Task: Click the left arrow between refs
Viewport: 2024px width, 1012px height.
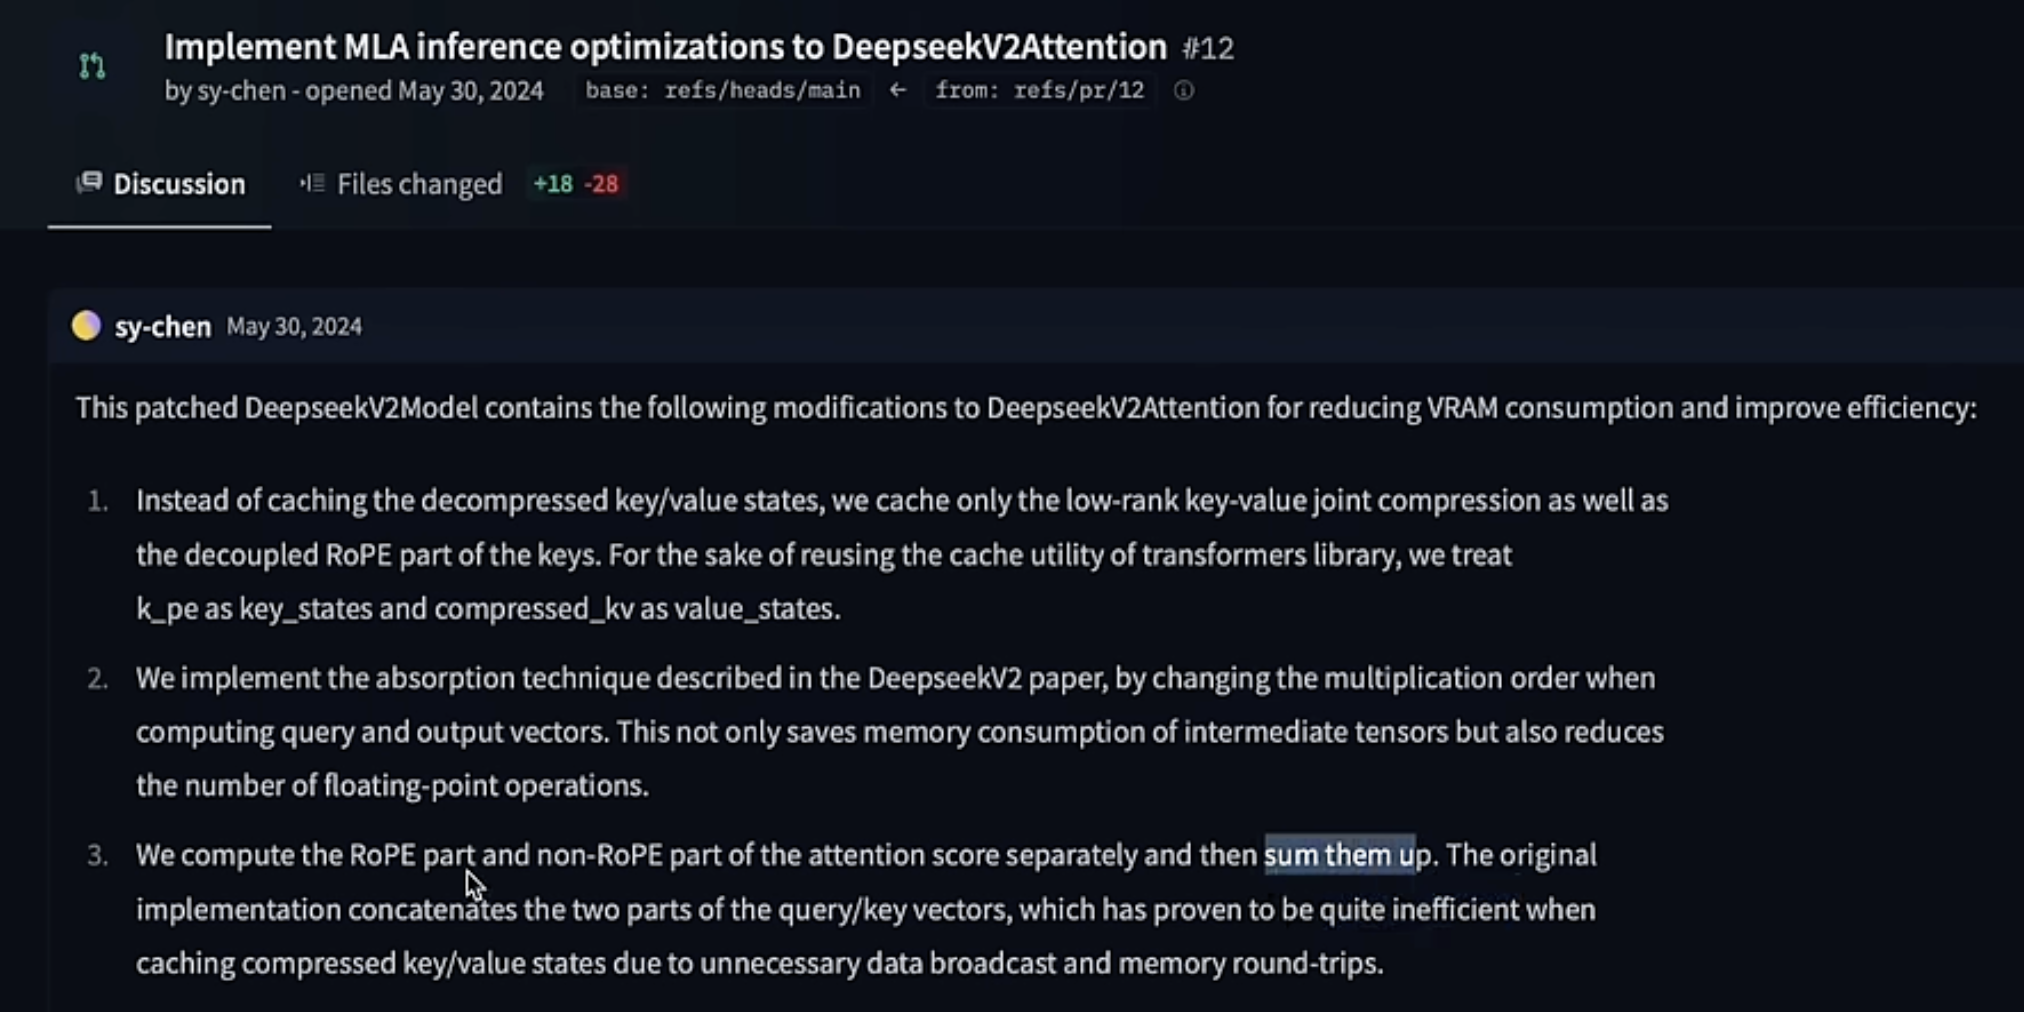Action: (898, 90)
